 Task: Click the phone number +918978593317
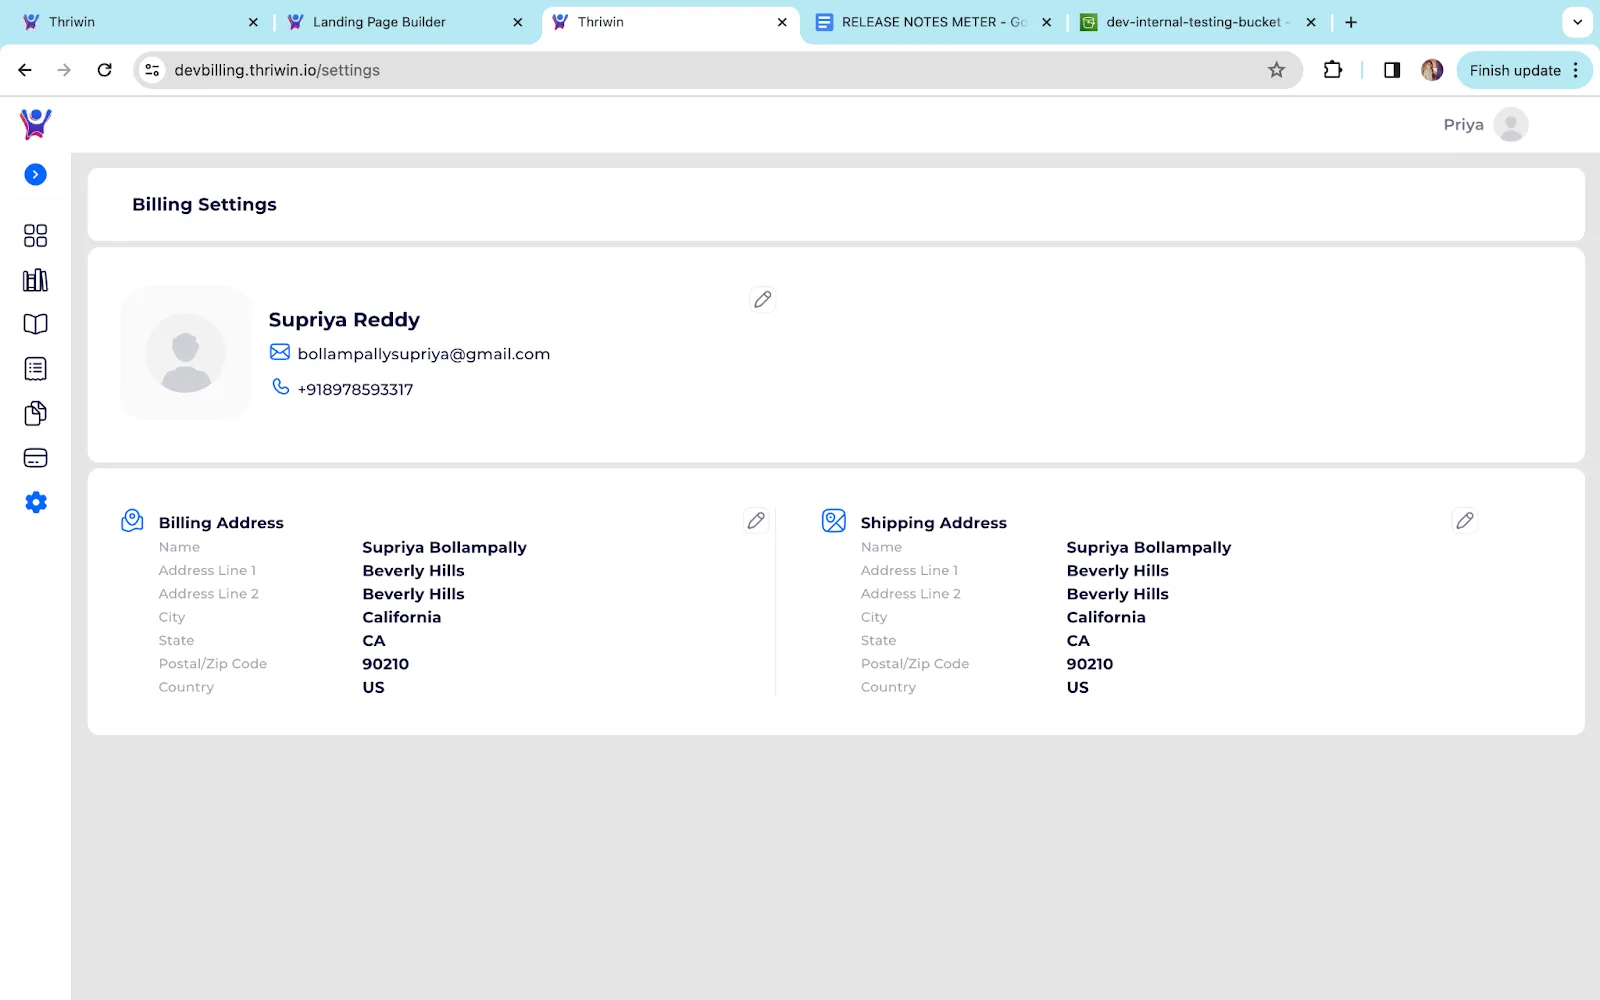[x=355, y=390]
